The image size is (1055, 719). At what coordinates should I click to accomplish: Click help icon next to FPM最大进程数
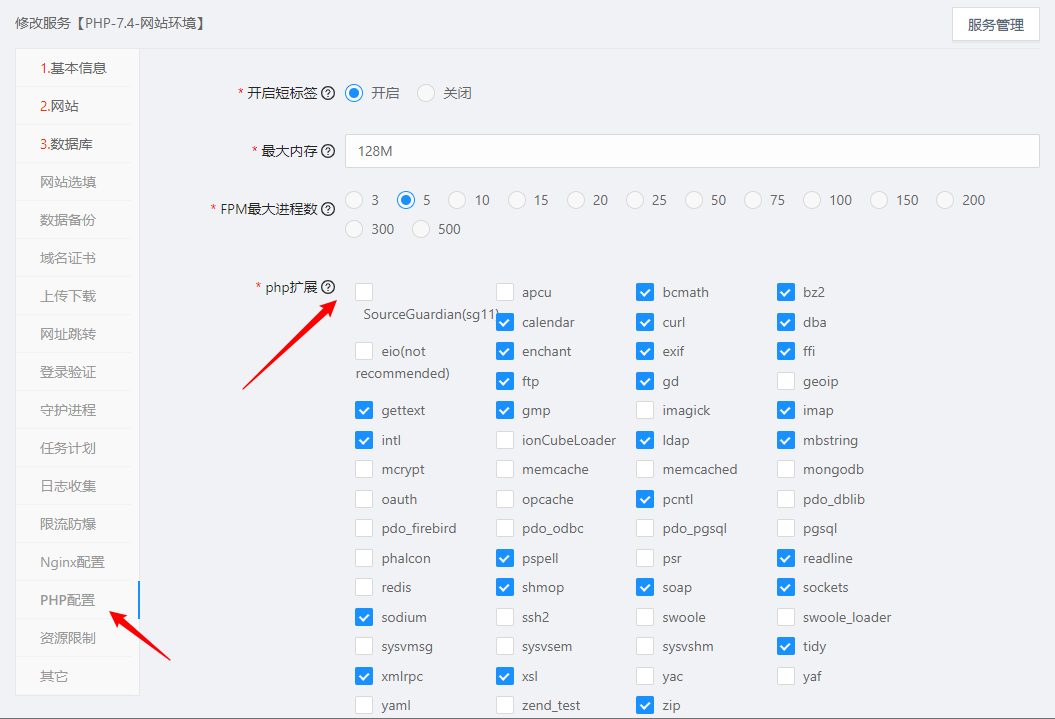328,209
